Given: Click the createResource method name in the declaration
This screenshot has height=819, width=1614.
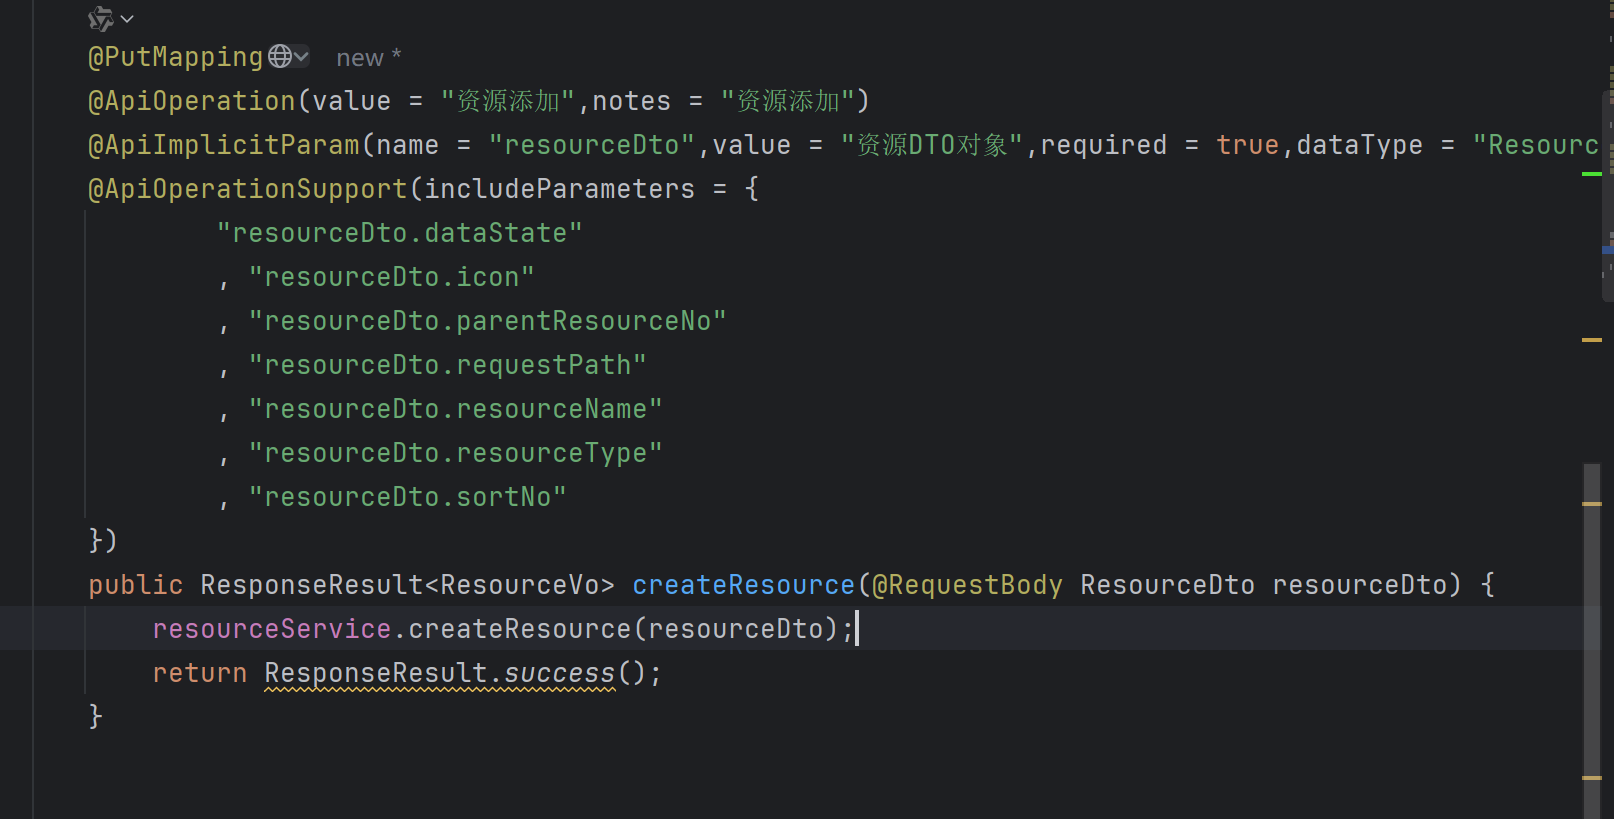Looking at the screenshot, I should click(744, 585).
